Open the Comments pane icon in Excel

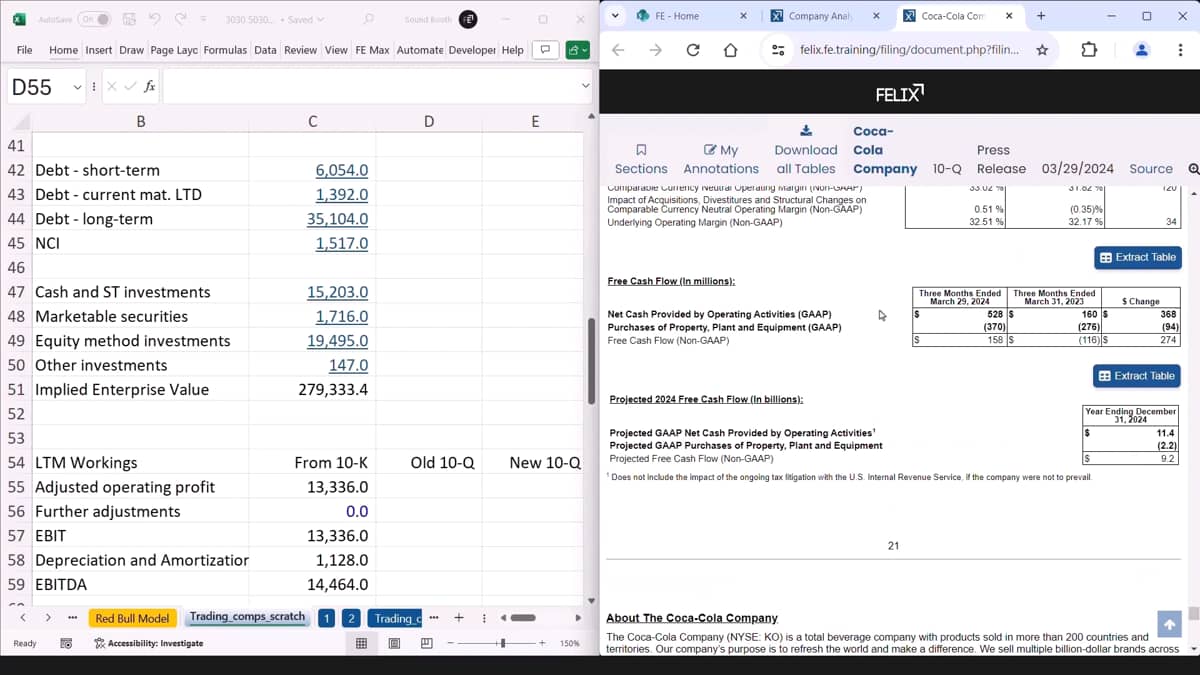pos(544,50)
